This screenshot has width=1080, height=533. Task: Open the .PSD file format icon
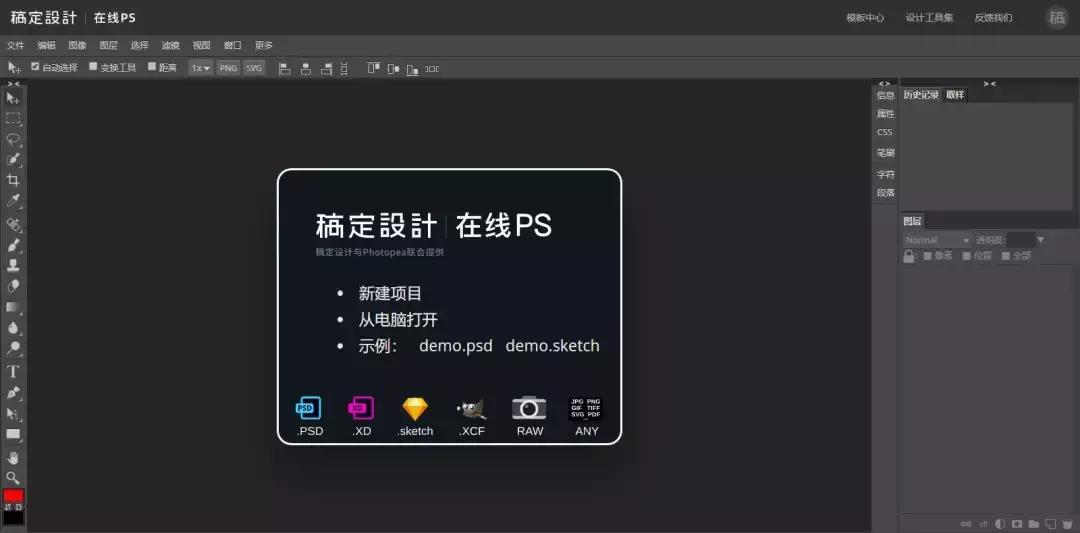click(x=309, y=408)
